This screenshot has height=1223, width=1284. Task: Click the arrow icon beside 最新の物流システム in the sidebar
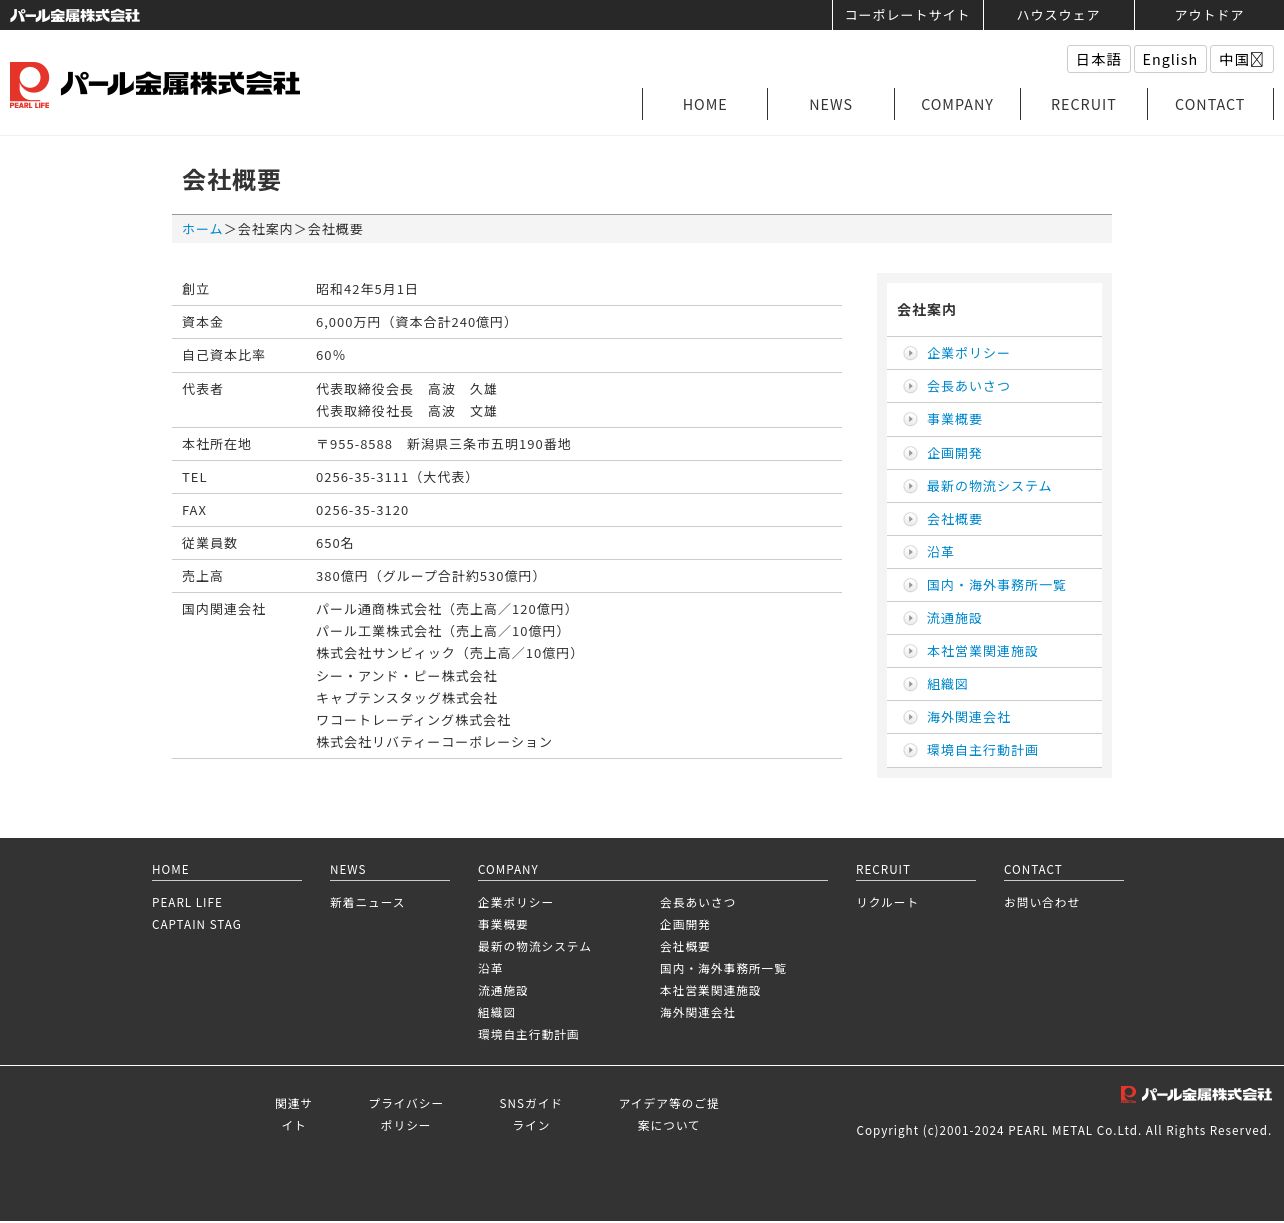tap(910, 486)
